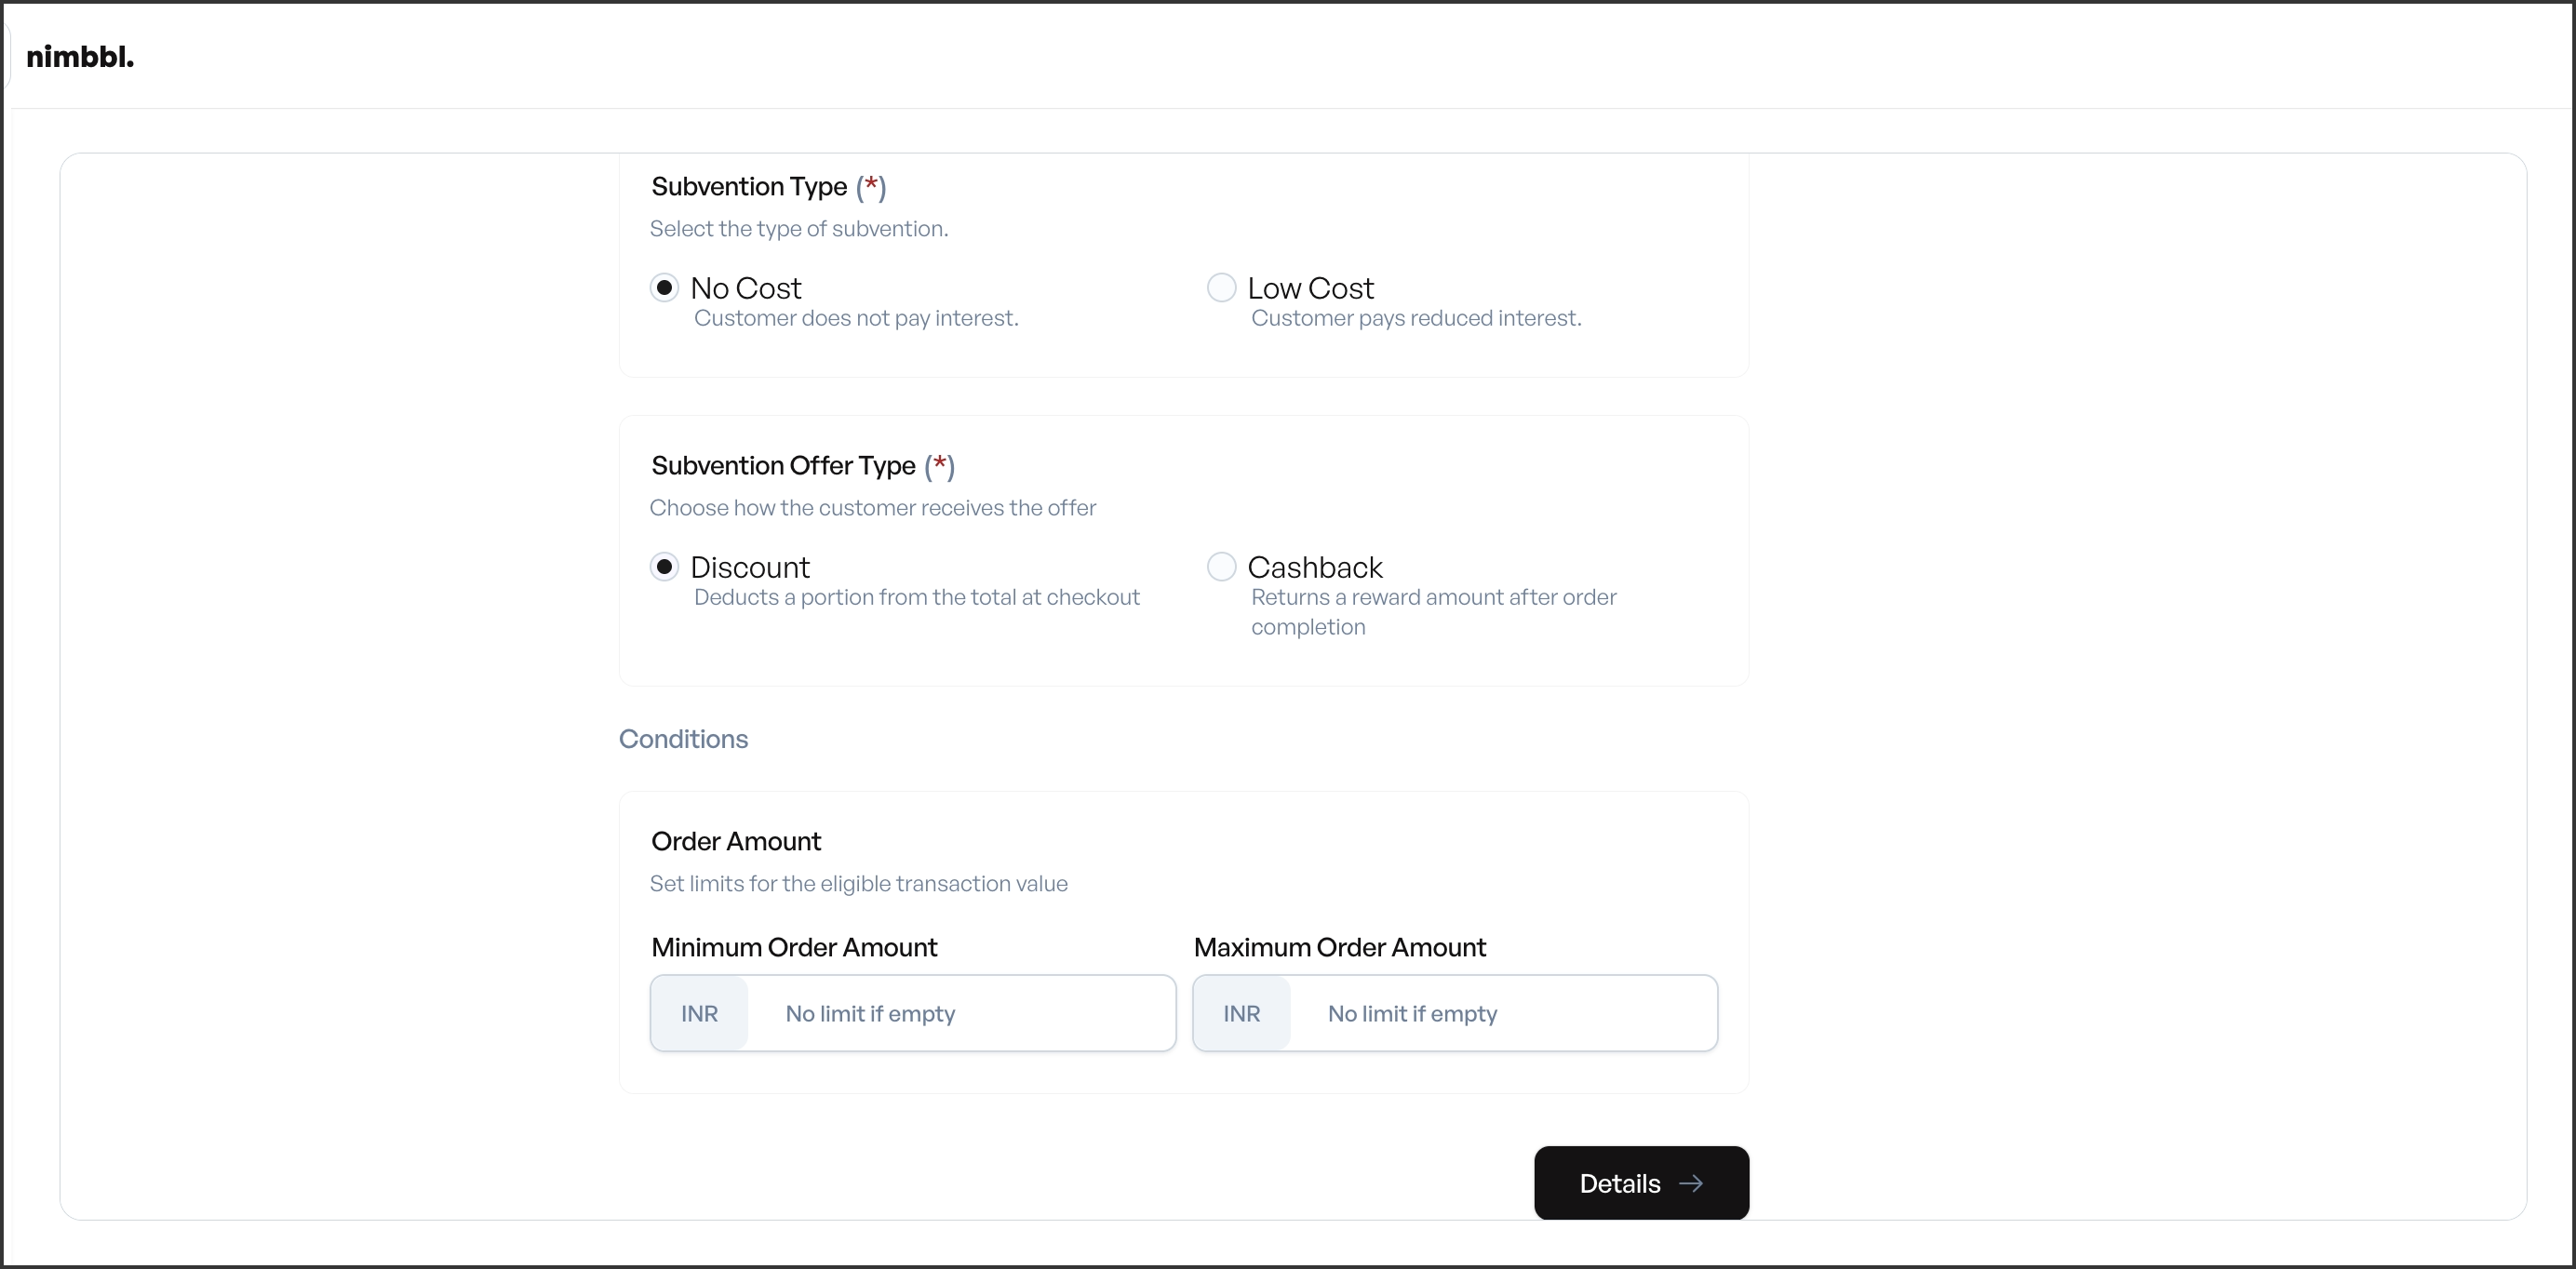Click the Conditions heading
Screen dimensions: 2576x1269
683,739
